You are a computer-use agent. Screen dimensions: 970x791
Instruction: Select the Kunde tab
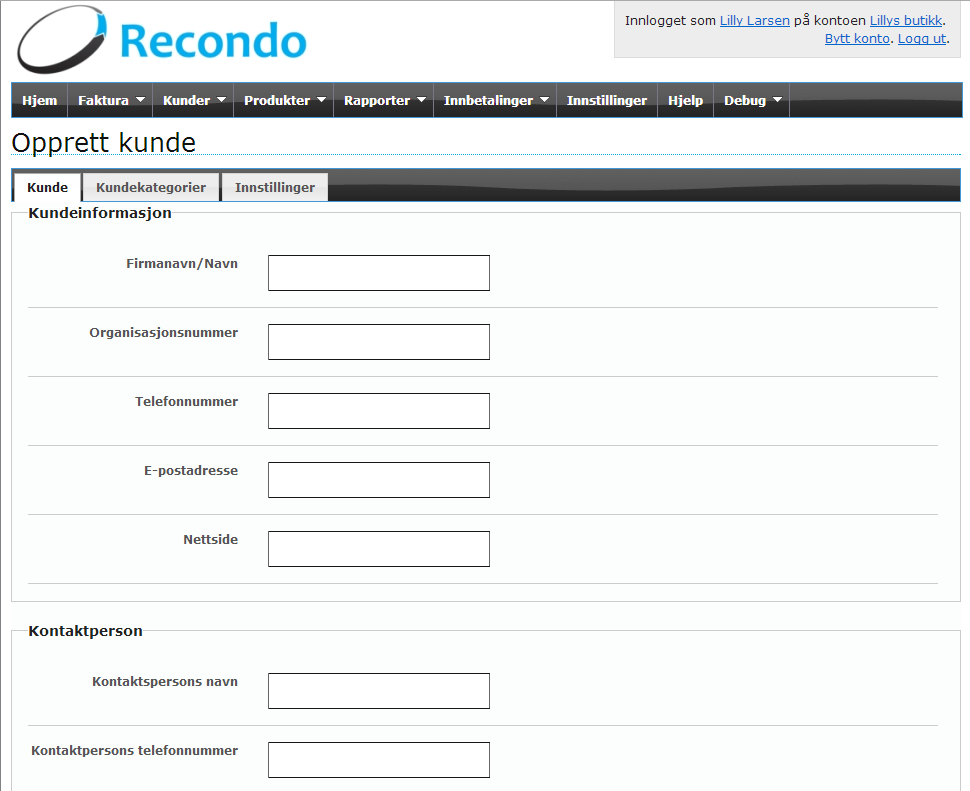click(47, 187)
